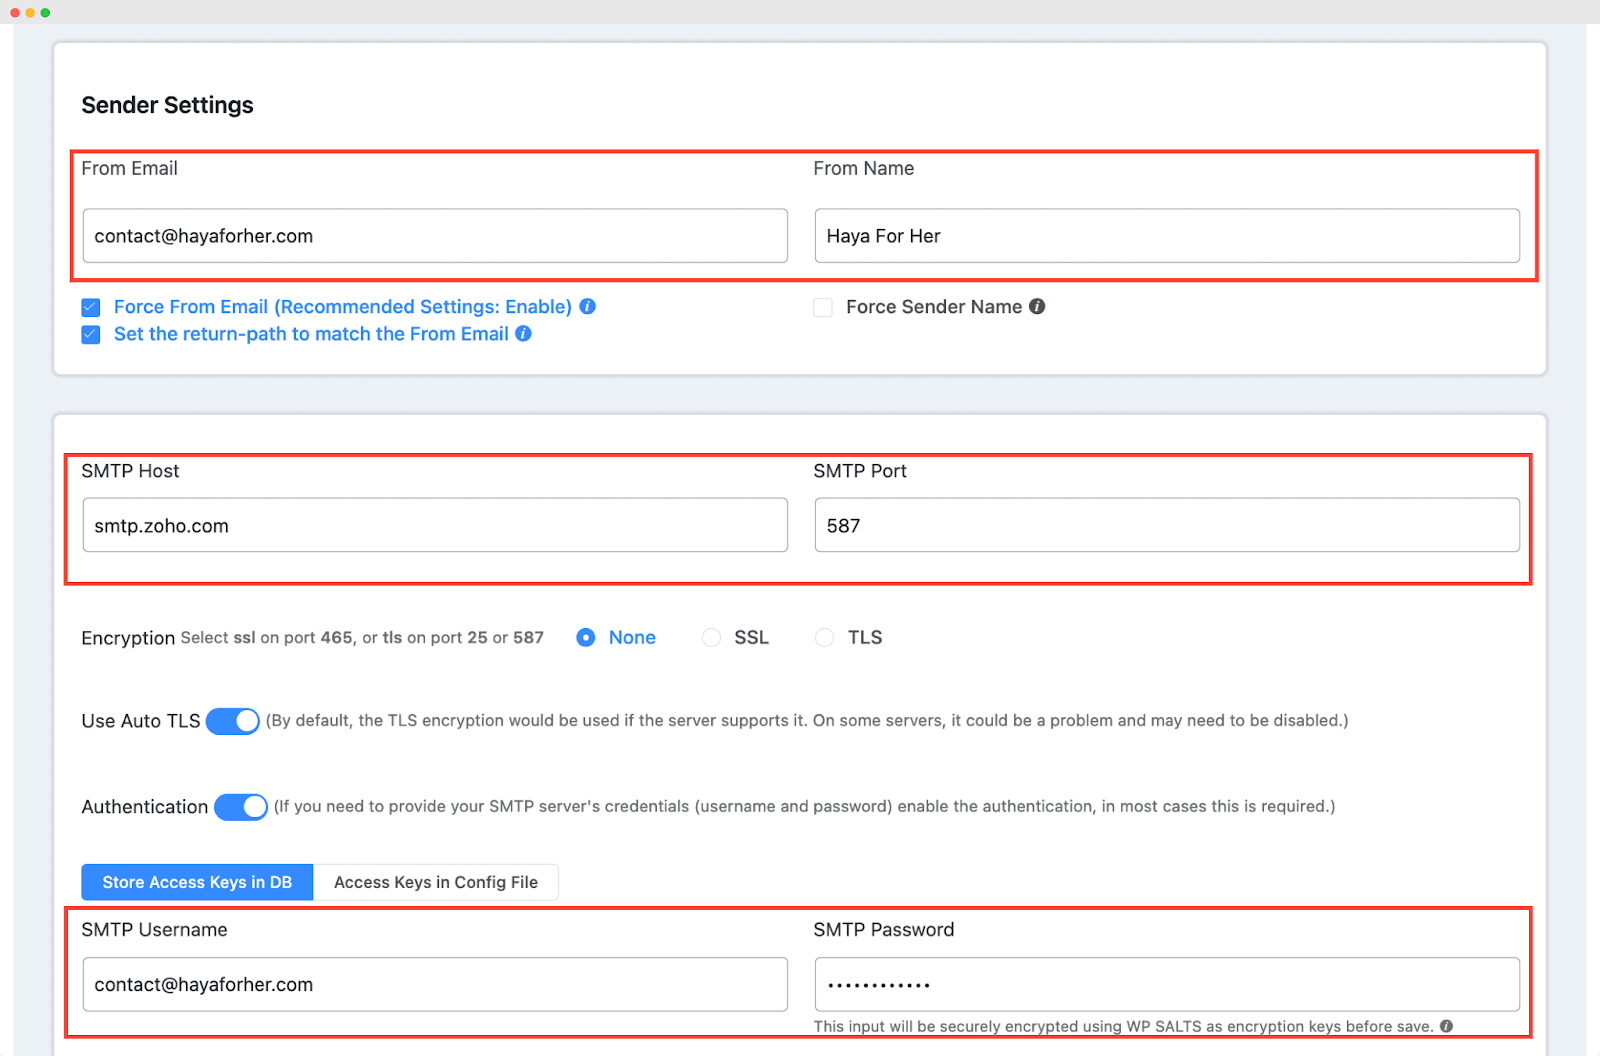Disable the Authentication toggle

(241, 807)
